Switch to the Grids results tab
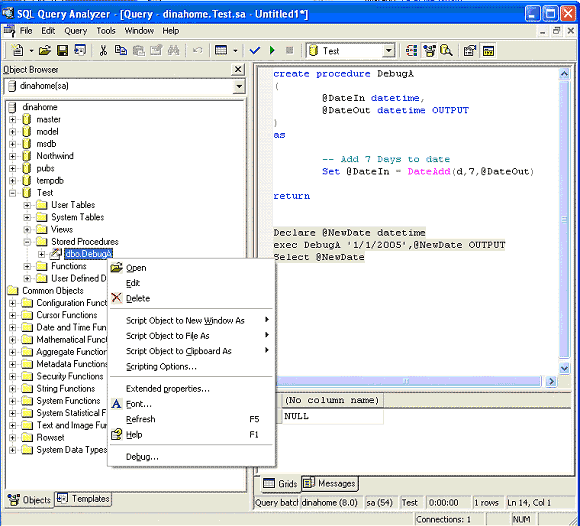 click(x=280, y=483)
